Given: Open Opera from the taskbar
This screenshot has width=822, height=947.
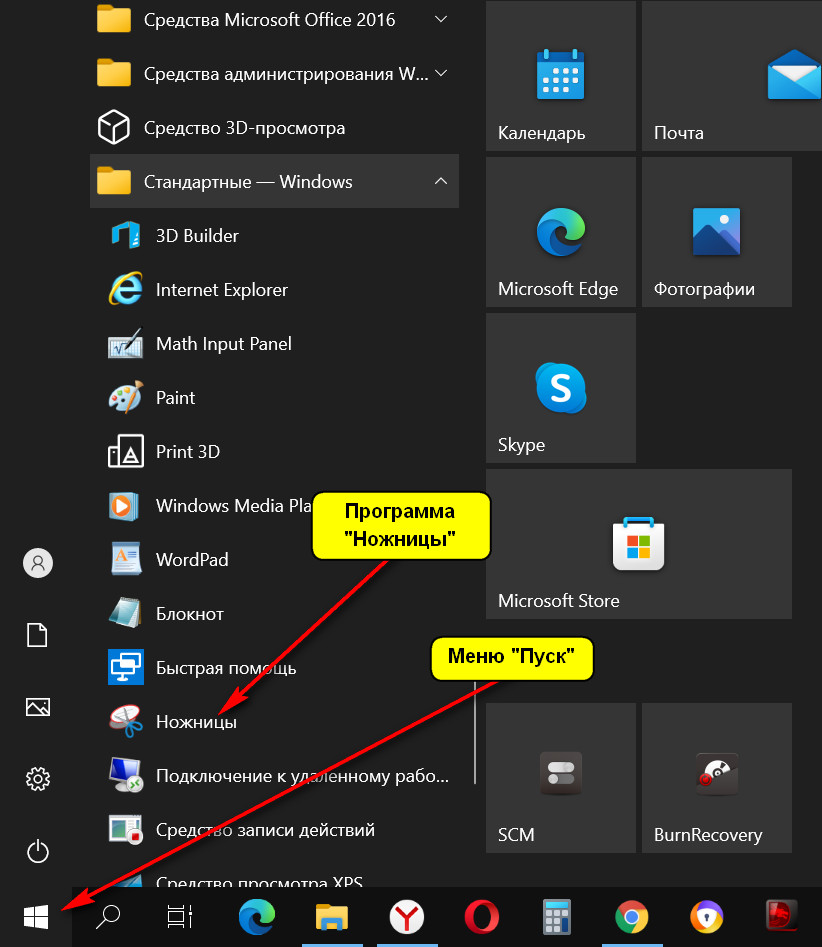Looking at the screenshot, I should point(481,917).
